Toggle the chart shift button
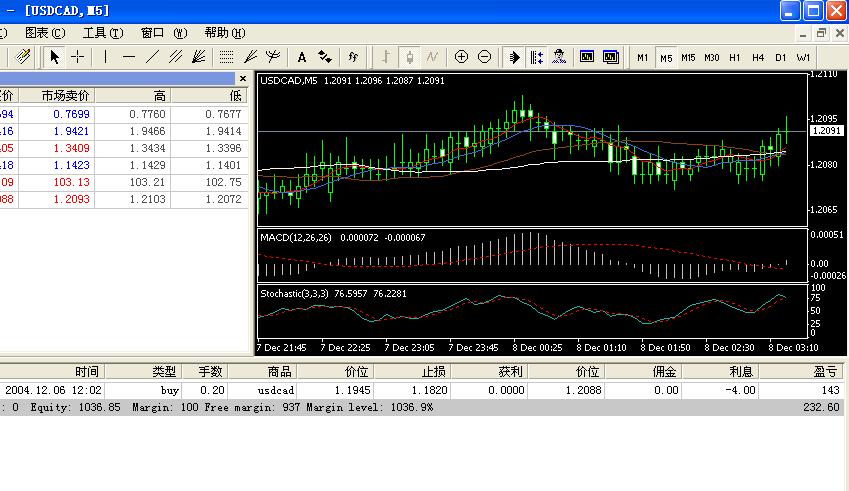The image size is (849, 491). (536, 57)
